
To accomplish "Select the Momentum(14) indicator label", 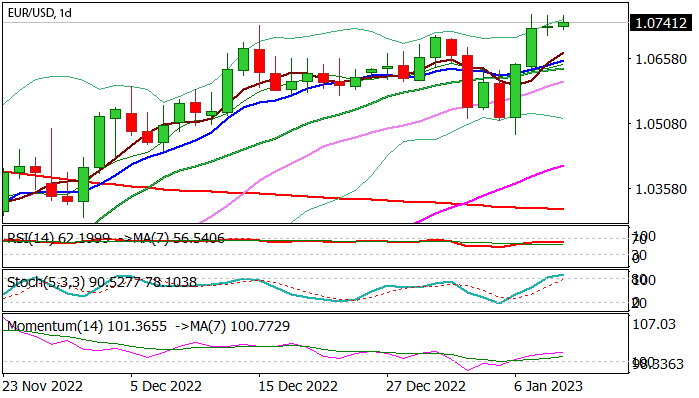I will 148,326.
